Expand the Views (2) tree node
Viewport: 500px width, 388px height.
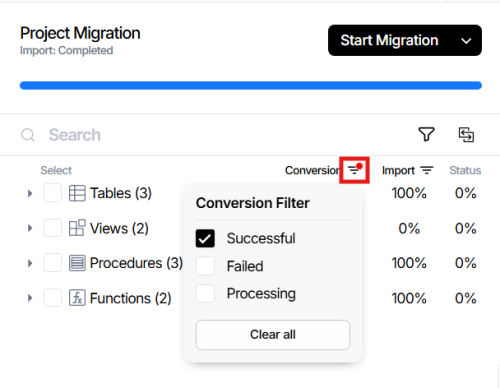(x=30, y=228)
